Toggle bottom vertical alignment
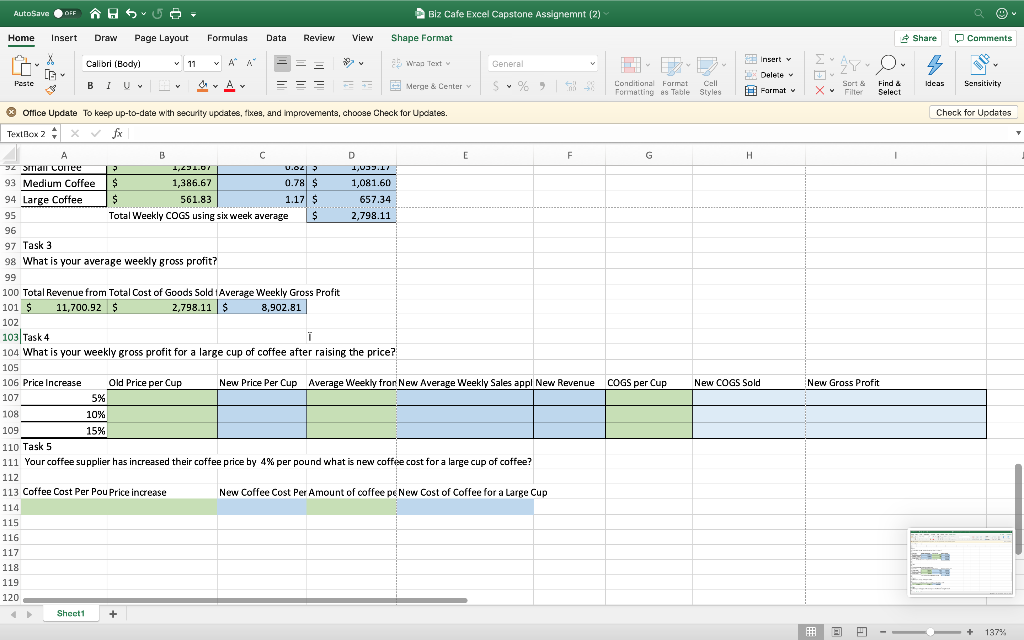 [x=319, y=63]
